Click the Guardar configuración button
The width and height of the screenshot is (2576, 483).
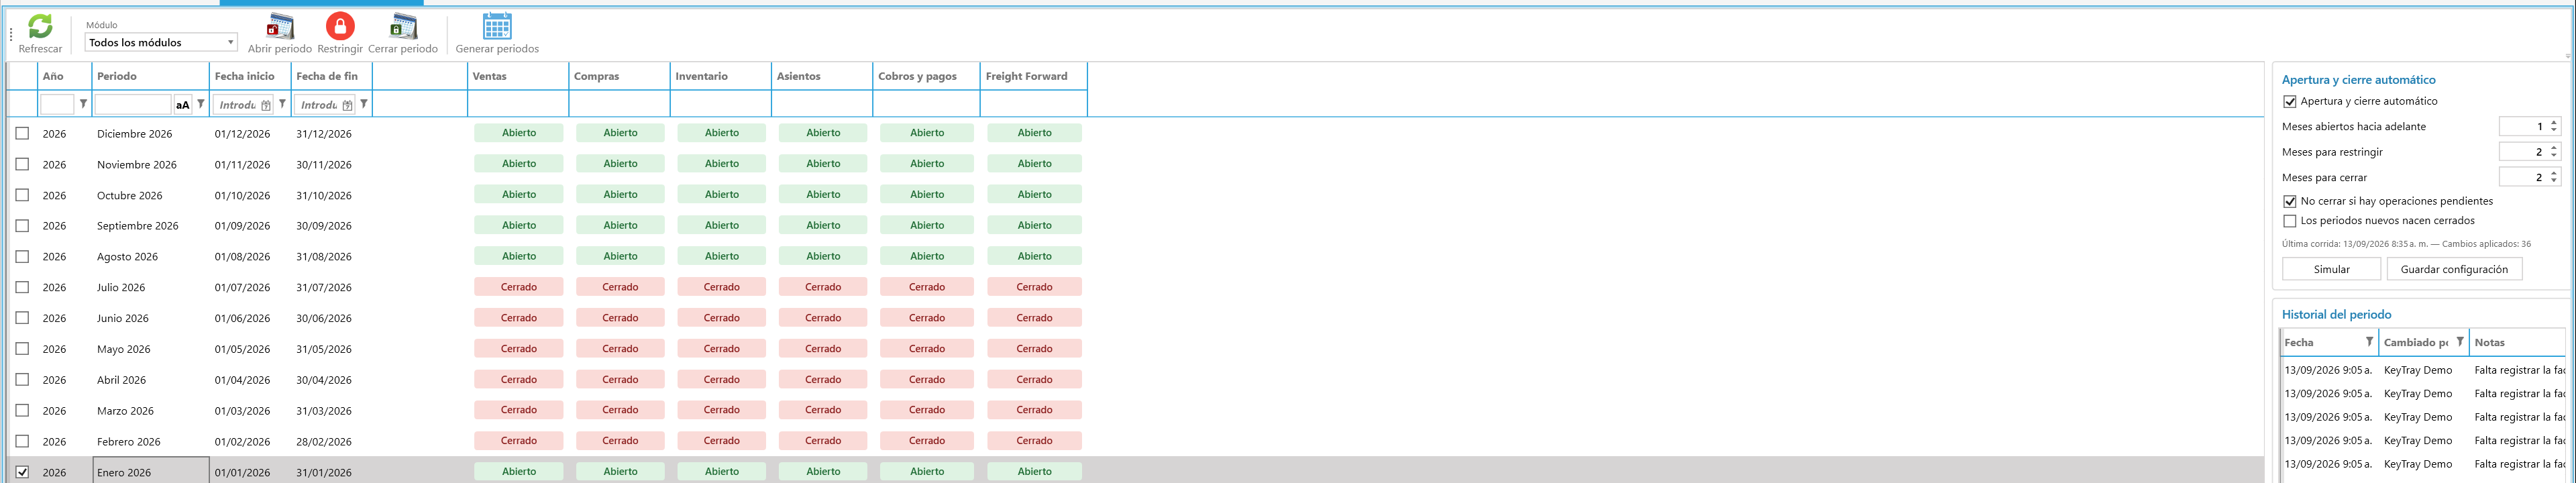pyautogui.click(x=2454, y=269)
